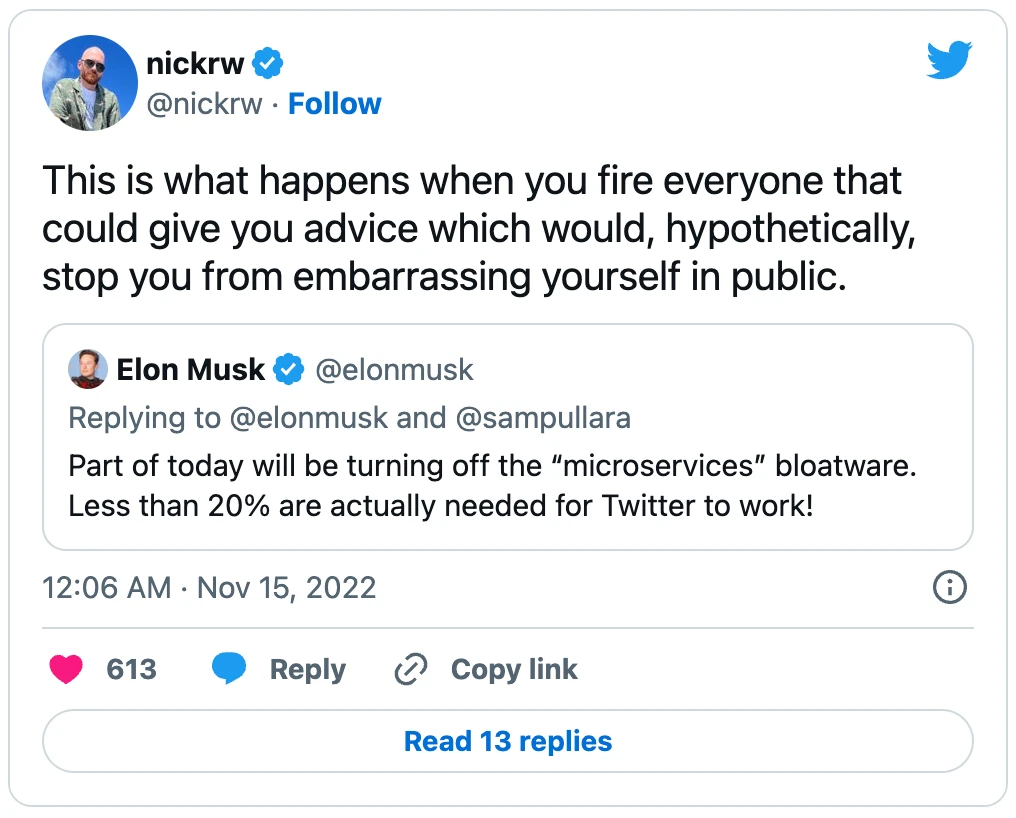The height and width of the screenshot is (818, 1016).
Task: Click the Reply text label
Action: click(x=307, y=669)
